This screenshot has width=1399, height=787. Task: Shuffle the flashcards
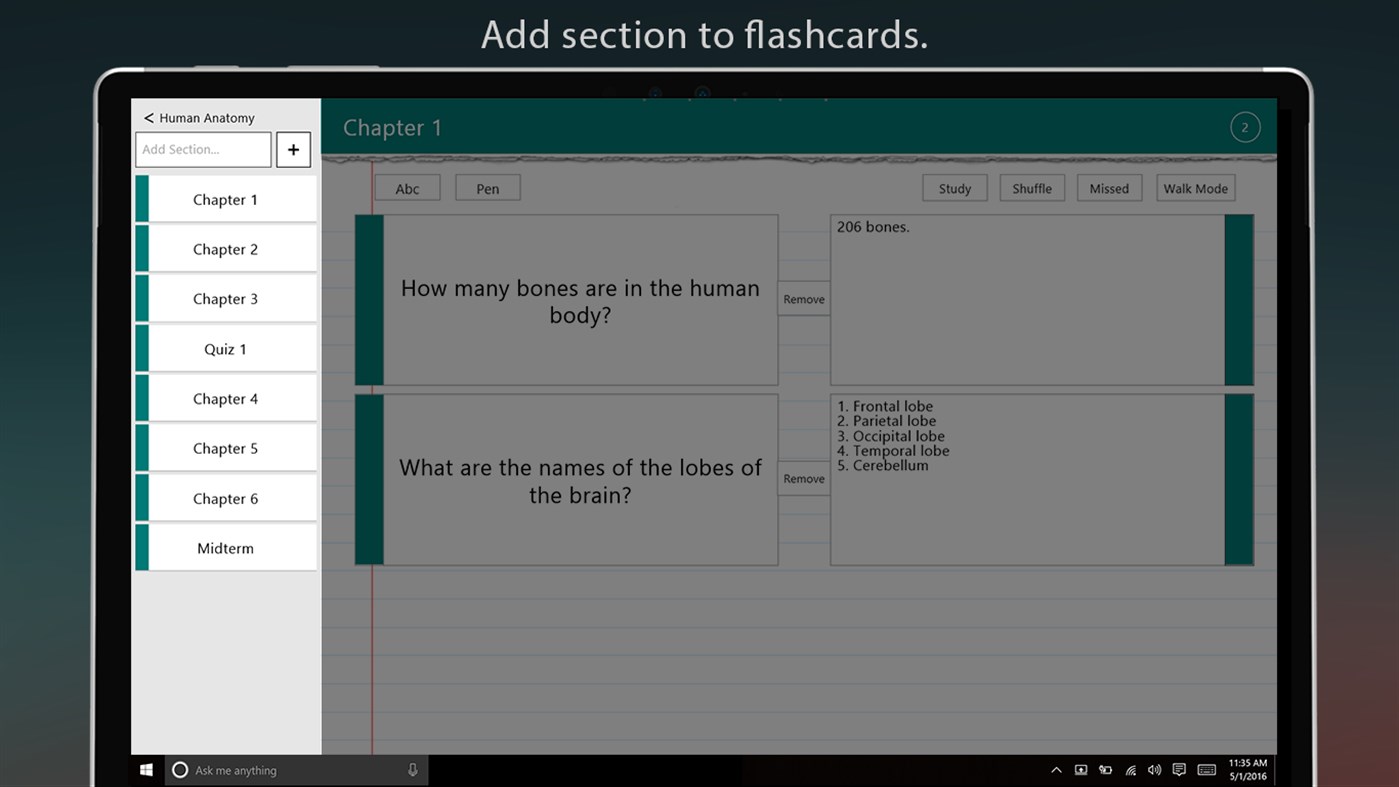coord(1032,187)
